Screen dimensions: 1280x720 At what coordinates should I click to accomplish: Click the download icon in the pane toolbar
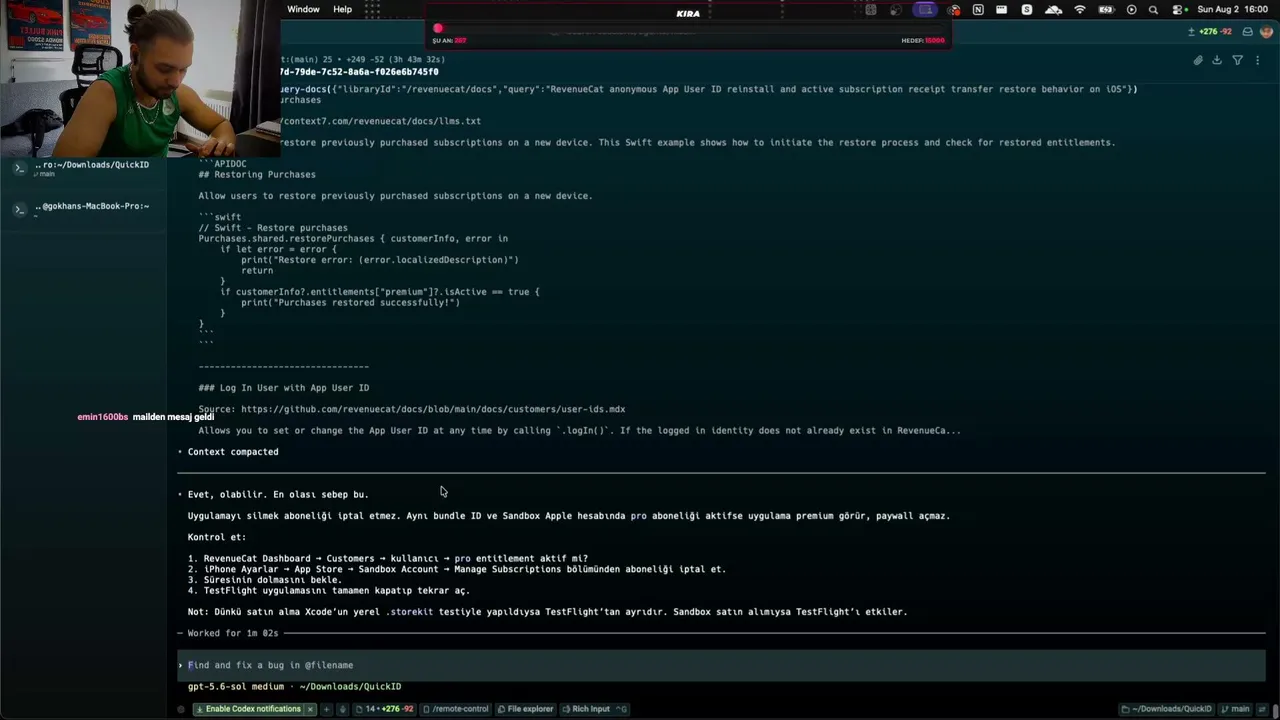pos(1217,60)
